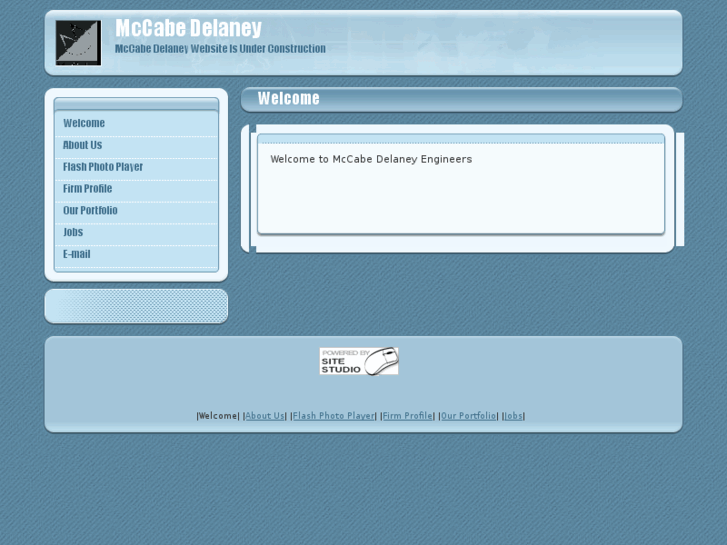Click the Welcome page heading
Screen dimensions: 727x545
[x=288, y=98]
